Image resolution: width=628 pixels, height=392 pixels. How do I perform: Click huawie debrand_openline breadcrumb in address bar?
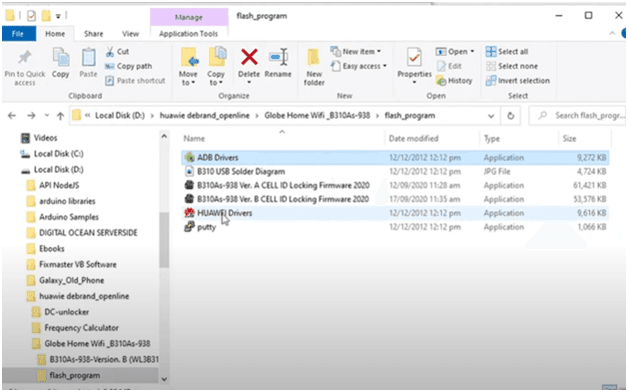(x=204, y=116)
